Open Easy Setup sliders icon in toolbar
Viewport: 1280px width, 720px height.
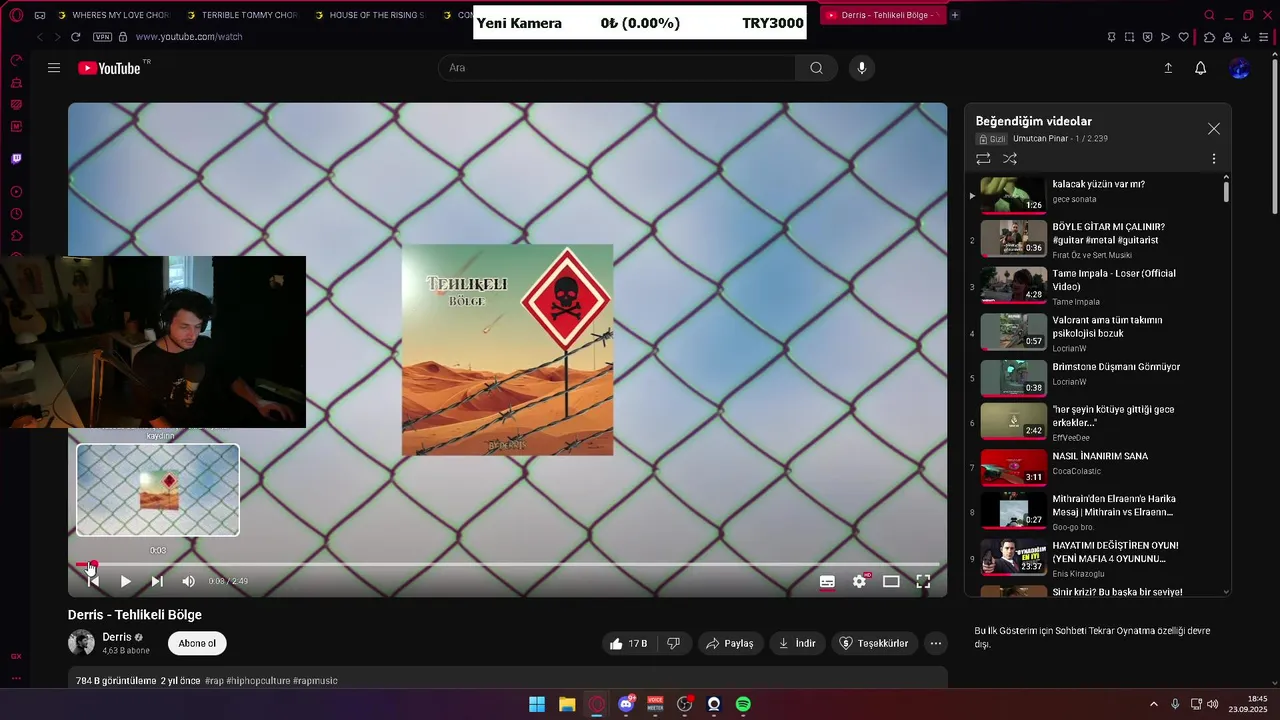pos(1265,37)
